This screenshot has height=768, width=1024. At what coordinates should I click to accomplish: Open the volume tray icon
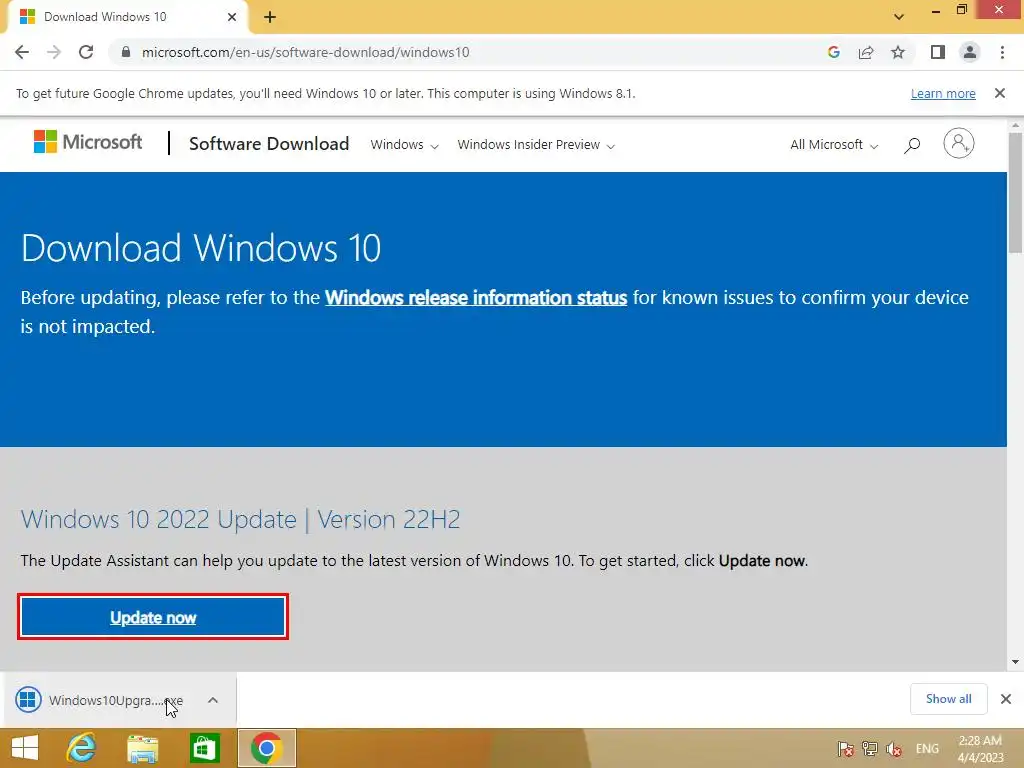tap(894, 749)
